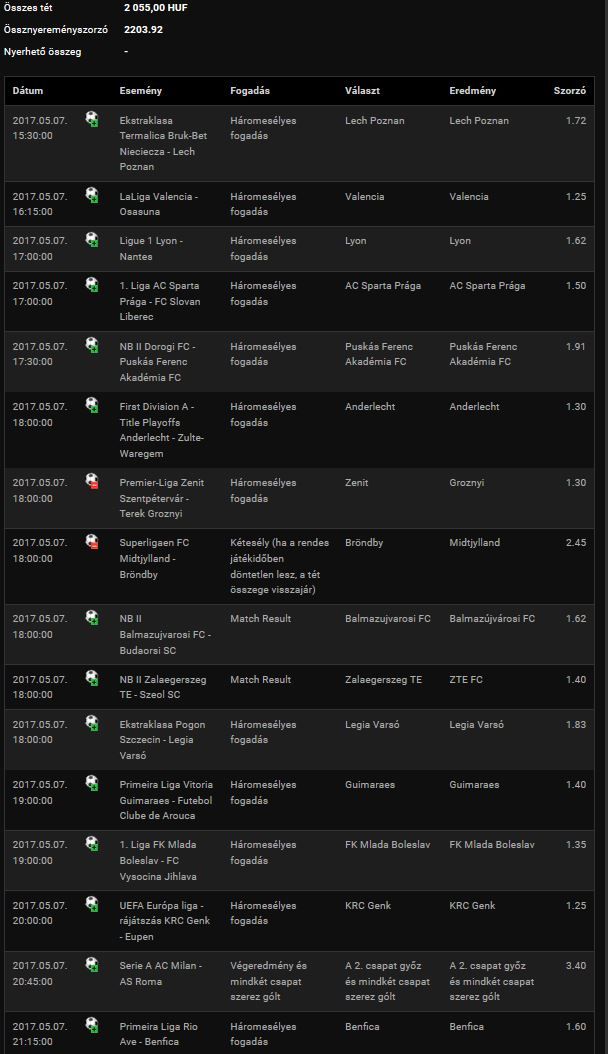608x1054 pixels.
Task: Click the football icon beside Dorogi FC match
Action: [92, 345]
